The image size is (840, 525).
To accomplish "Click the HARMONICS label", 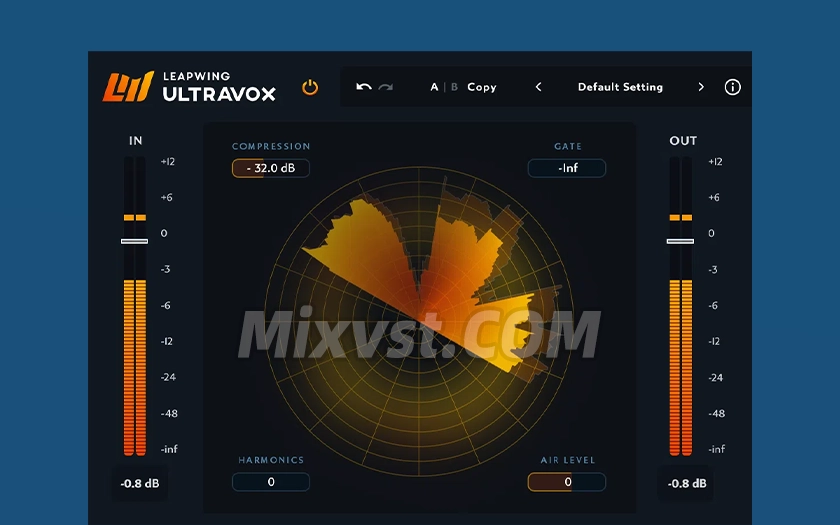I will (x=271, y=460).
